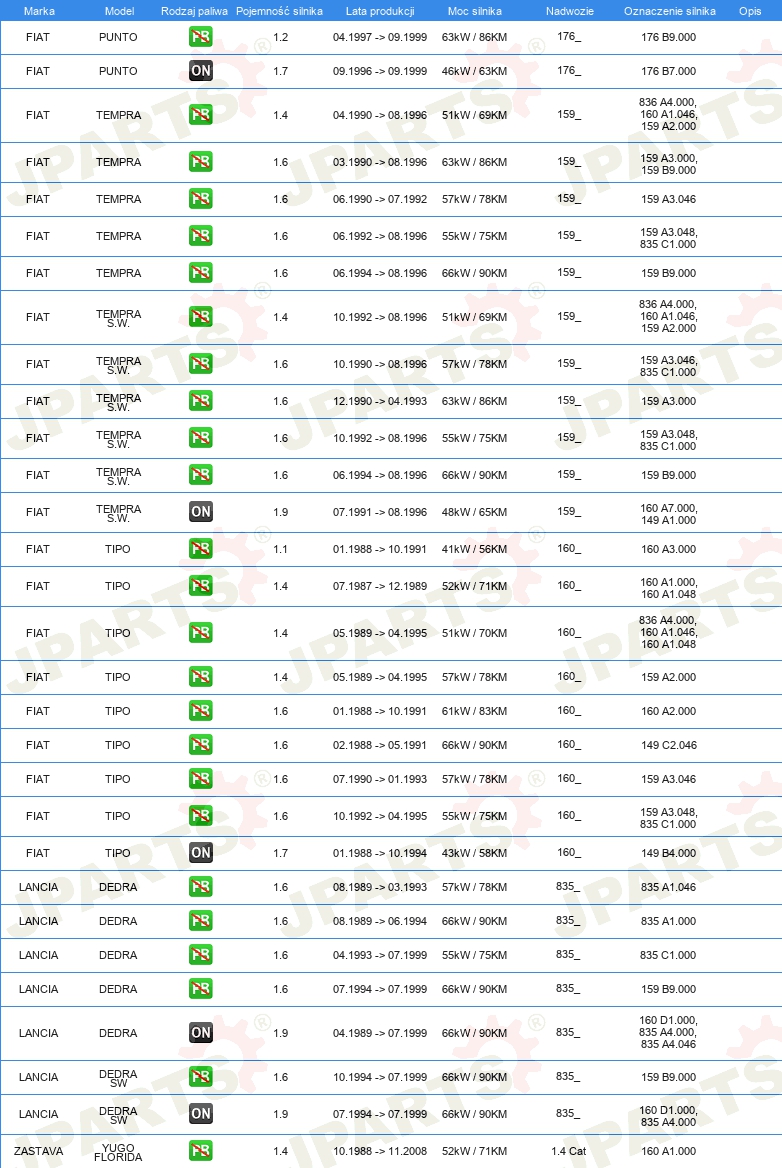Click the Marka column header
Viewport: 782px width, 1168px height.
tap(39, 11)
